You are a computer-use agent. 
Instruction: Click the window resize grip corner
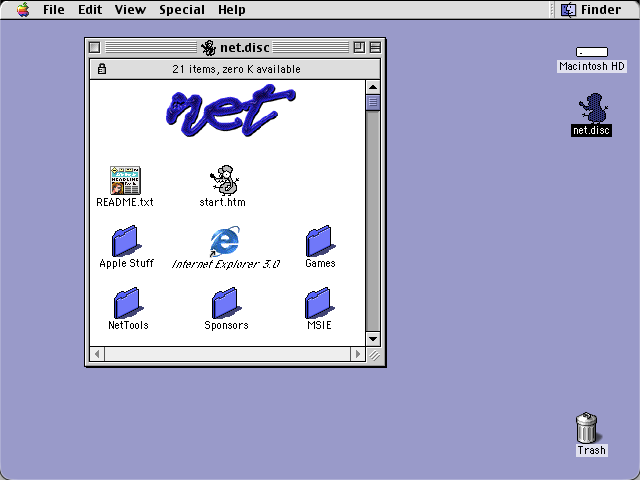pos(373,354)
